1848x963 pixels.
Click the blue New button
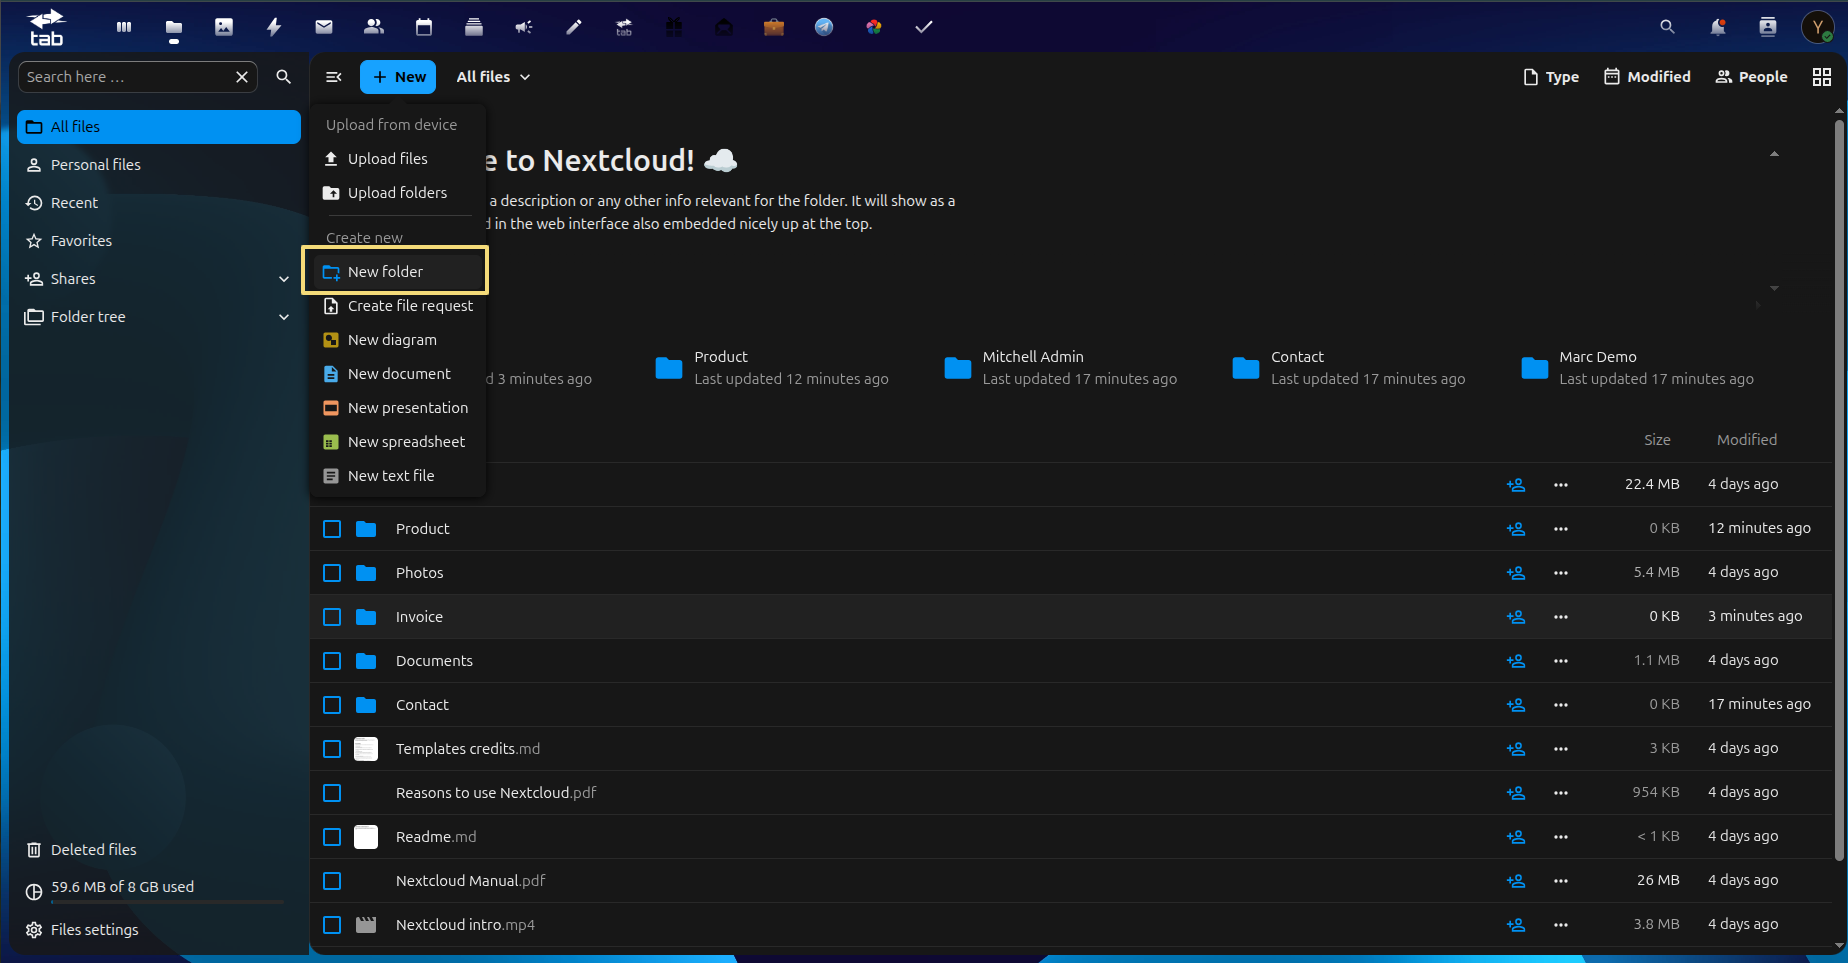coord(398,77)
